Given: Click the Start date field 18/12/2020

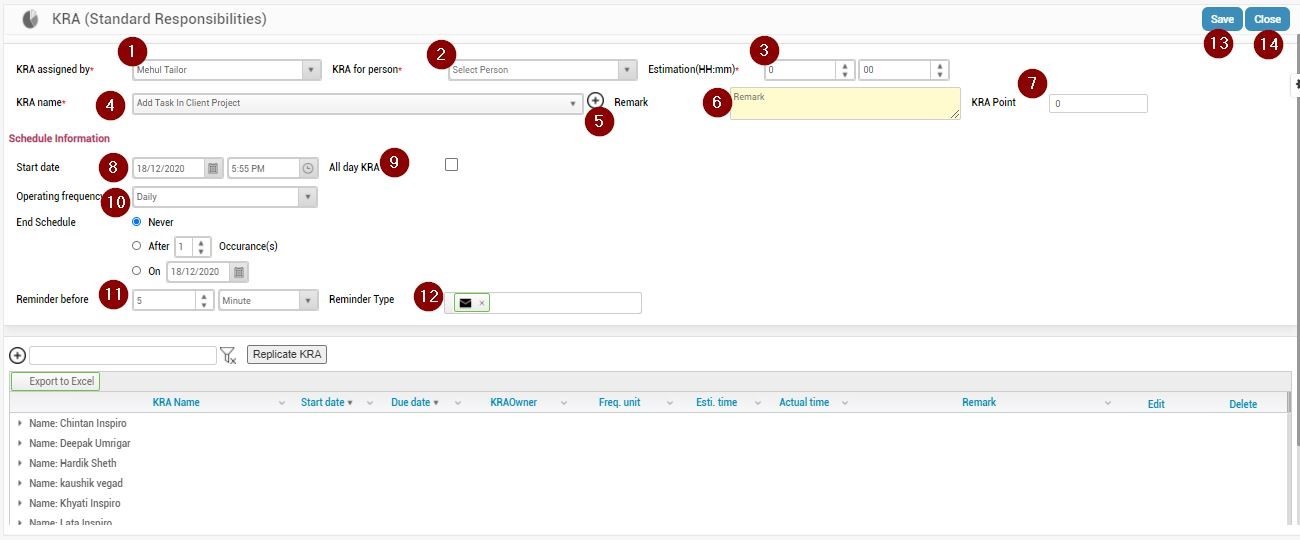Looking at the screenshot, I should pyautogui.click(x=169, y=169).
